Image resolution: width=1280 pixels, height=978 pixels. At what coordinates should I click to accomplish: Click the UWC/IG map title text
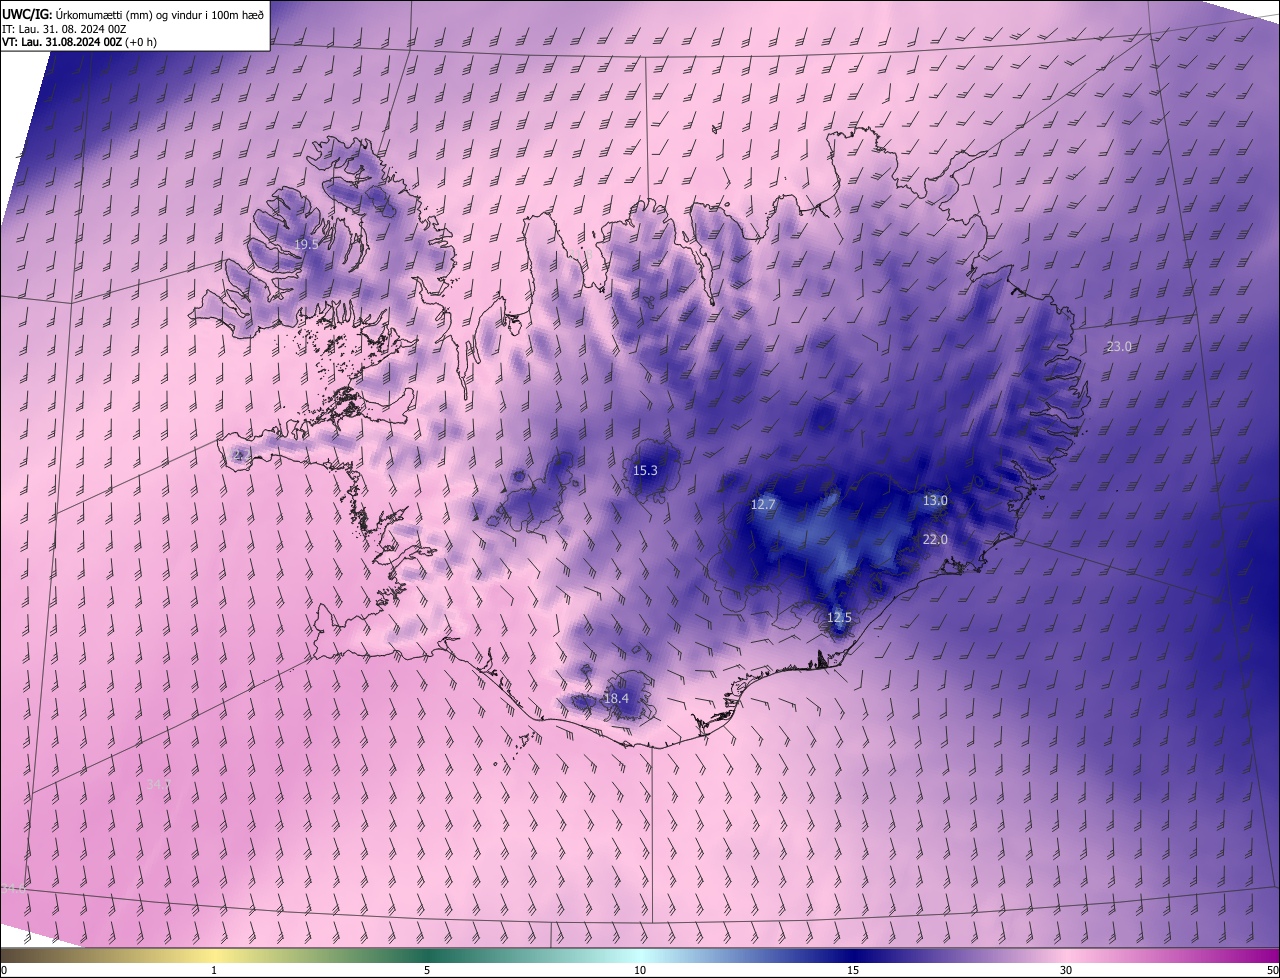coord(133,14)
